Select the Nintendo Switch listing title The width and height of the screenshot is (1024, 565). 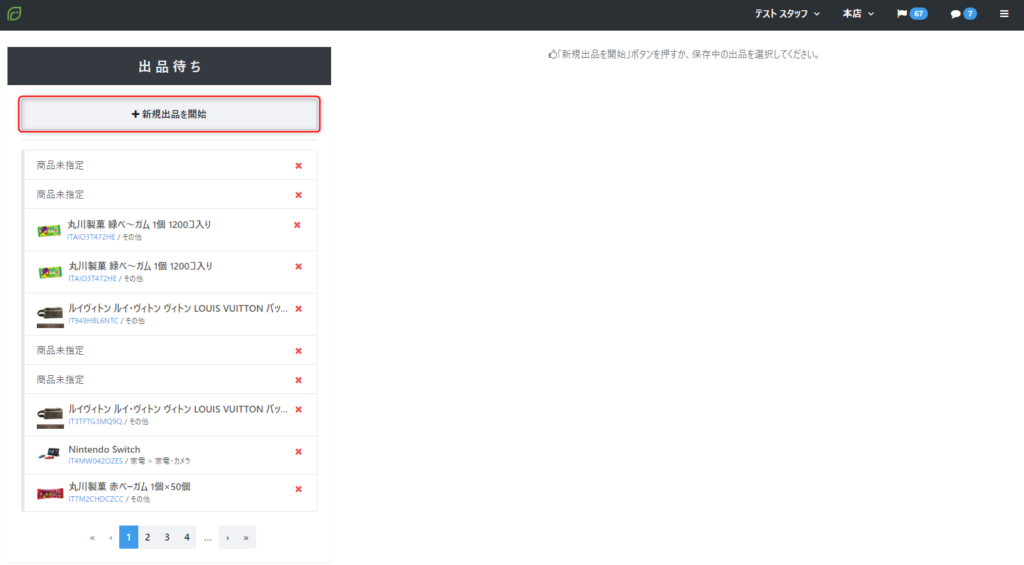104,449
